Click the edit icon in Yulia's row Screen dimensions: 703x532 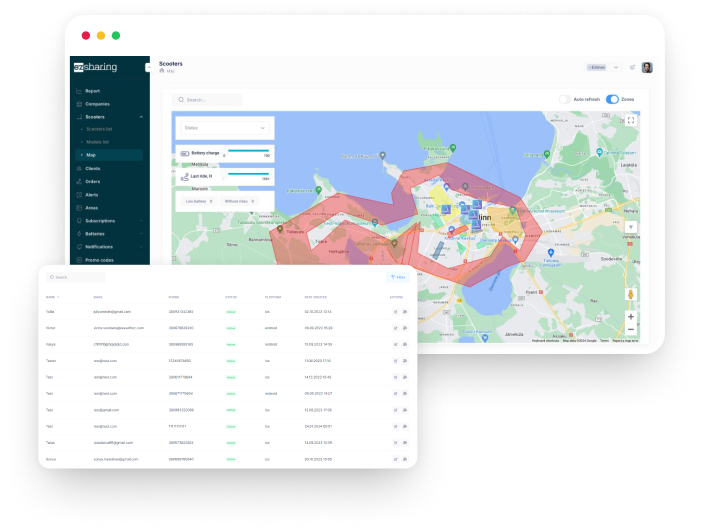(395, 311)
